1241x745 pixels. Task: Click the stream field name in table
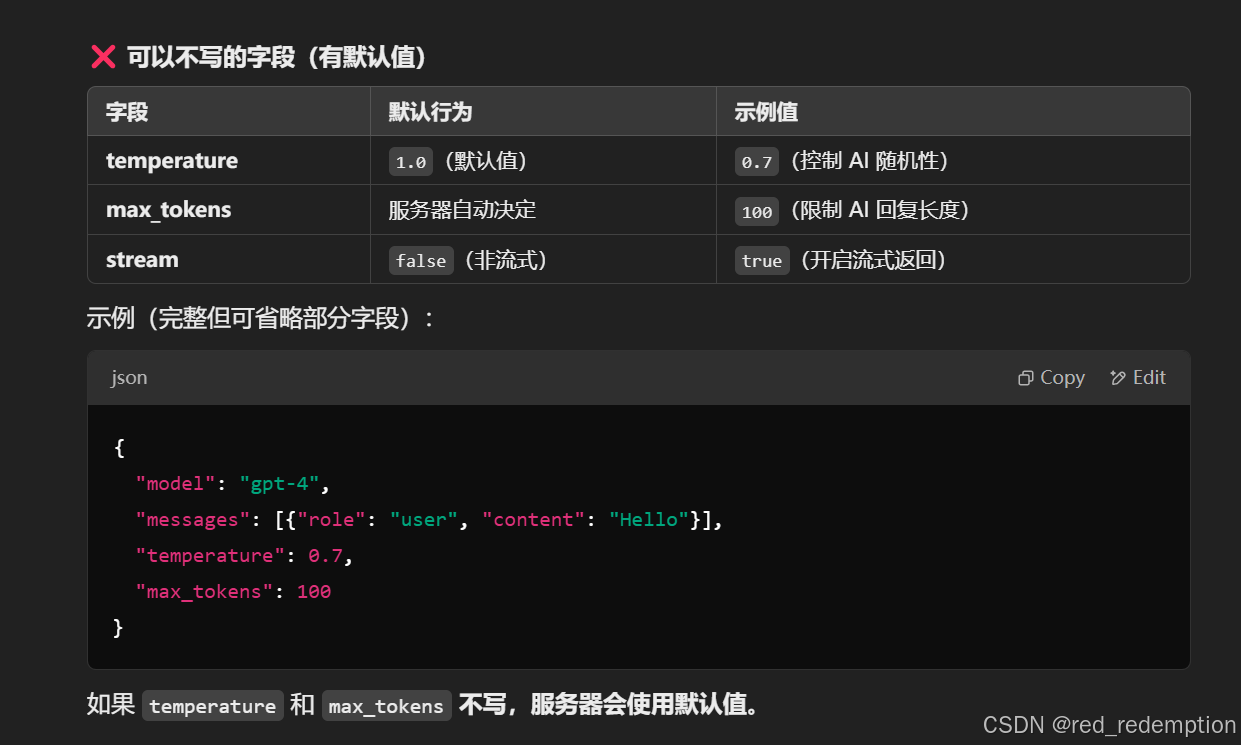(142, 260)
